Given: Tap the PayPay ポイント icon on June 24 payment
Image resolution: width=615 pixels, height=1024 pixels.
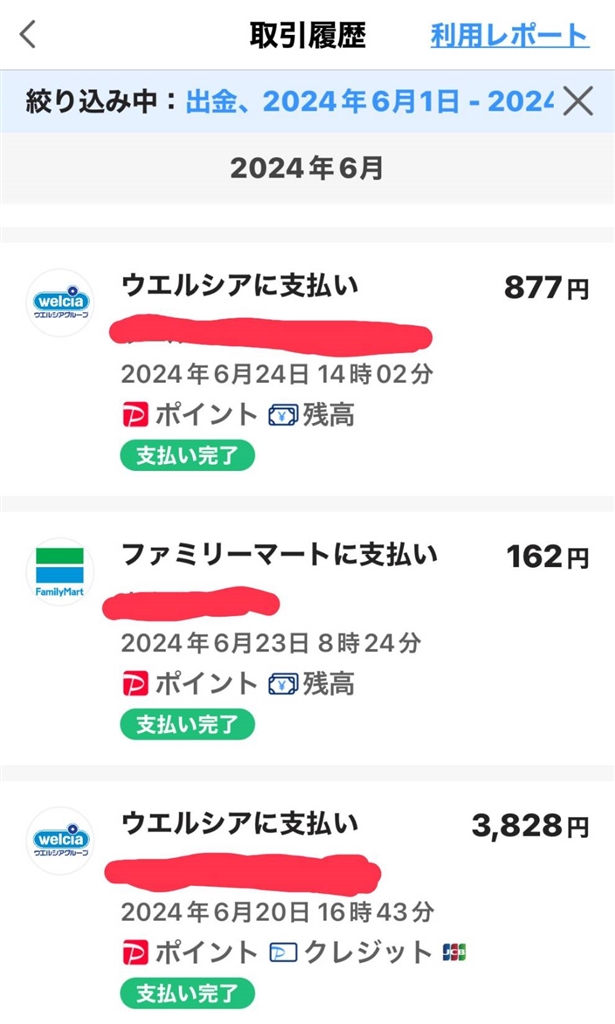Looking at the screenshot, I should (x=135, y=415).
